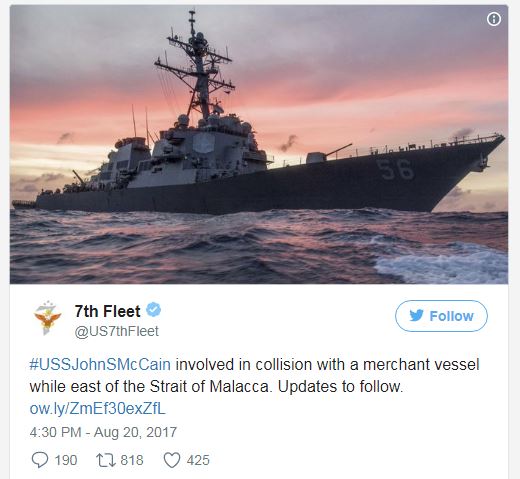Open the 4:30 PM - Aug 20, 2017 timestamp

(x=103, y=432)
